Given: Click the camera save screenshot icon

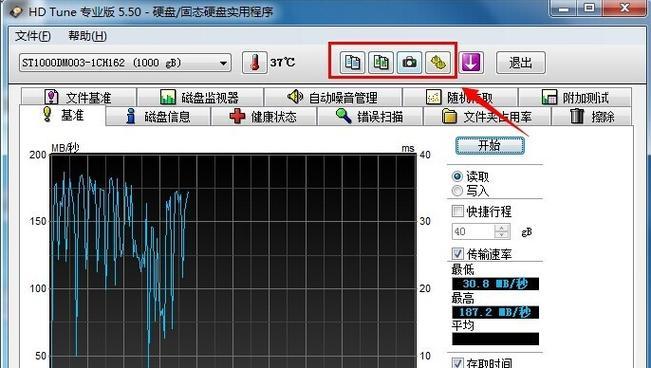Looking at the screenshot, I should pyautogui.click(x=409, y=63).
